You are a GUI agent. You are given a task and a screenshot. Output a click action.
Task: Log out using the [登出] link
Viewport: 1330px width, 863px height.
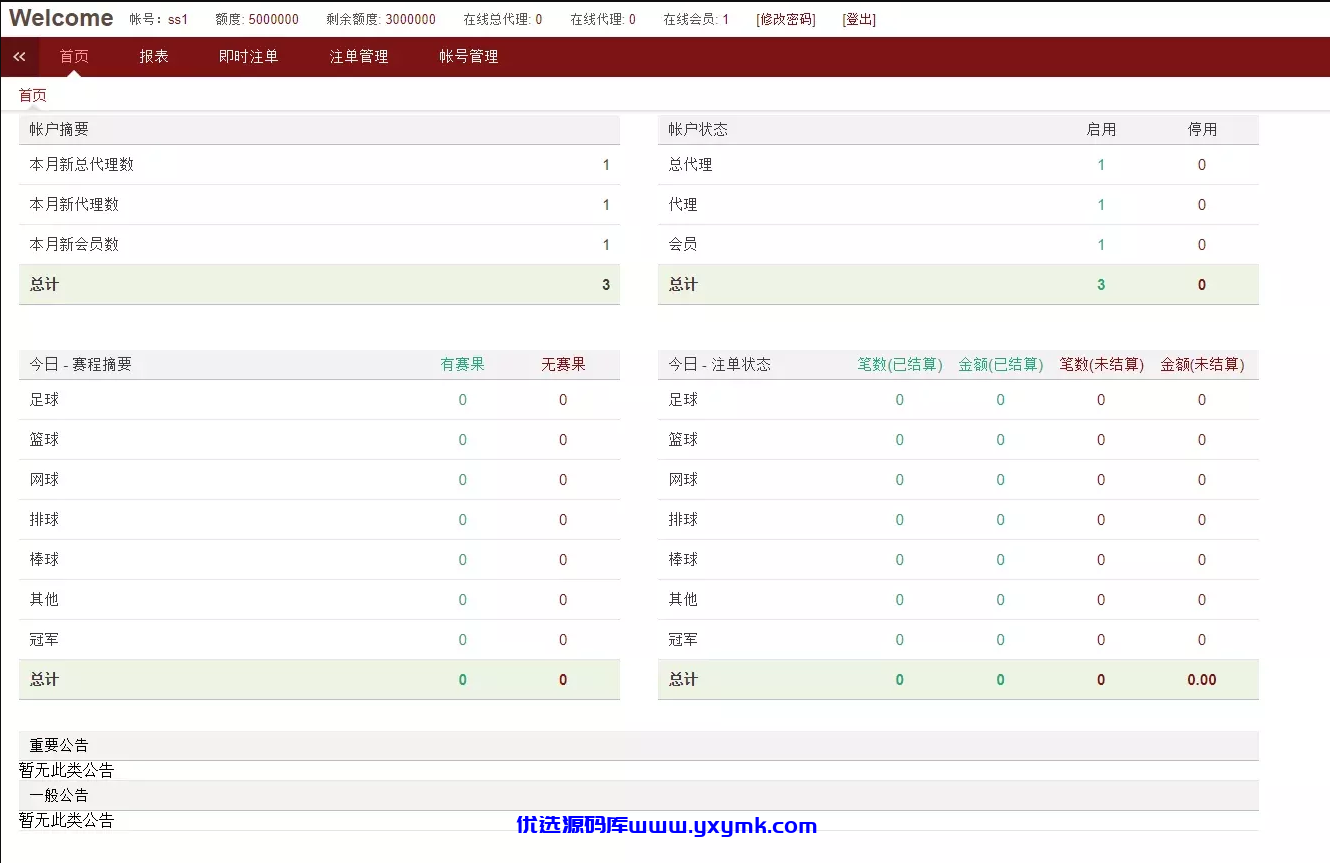pos(859,19)
